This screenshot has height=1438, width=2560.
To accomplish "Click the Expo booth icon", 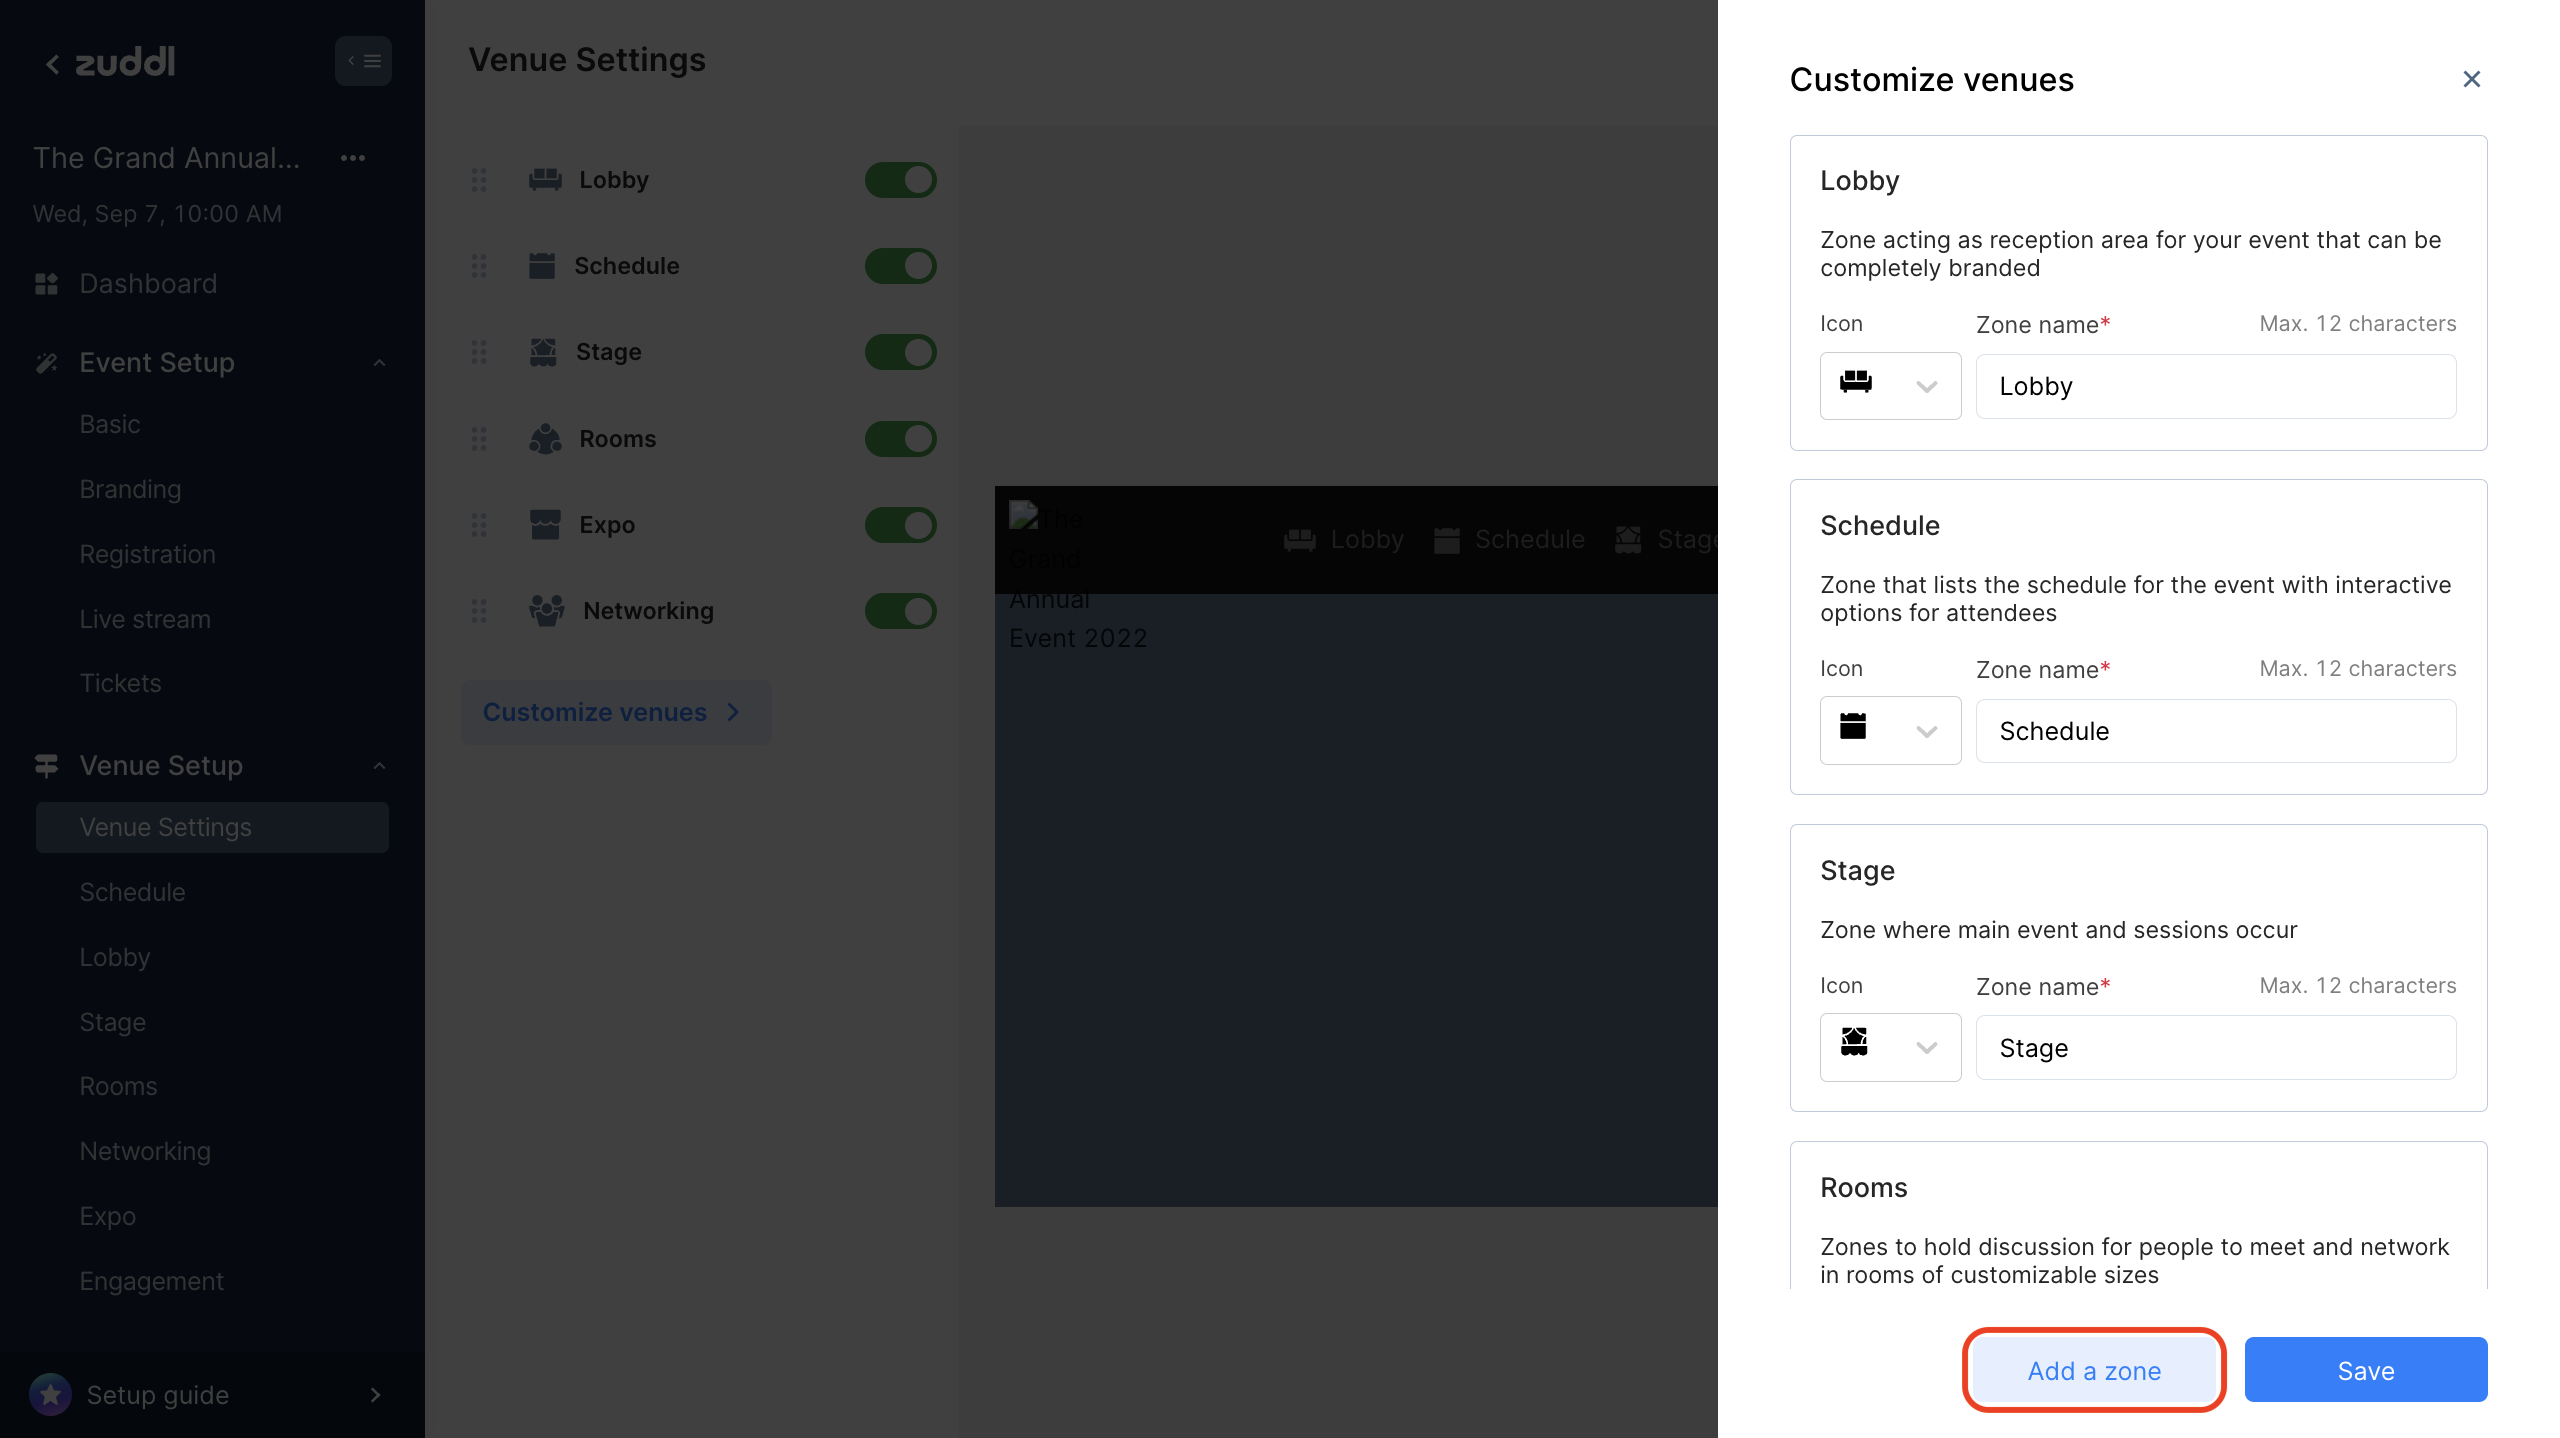I will pos(545,524).
